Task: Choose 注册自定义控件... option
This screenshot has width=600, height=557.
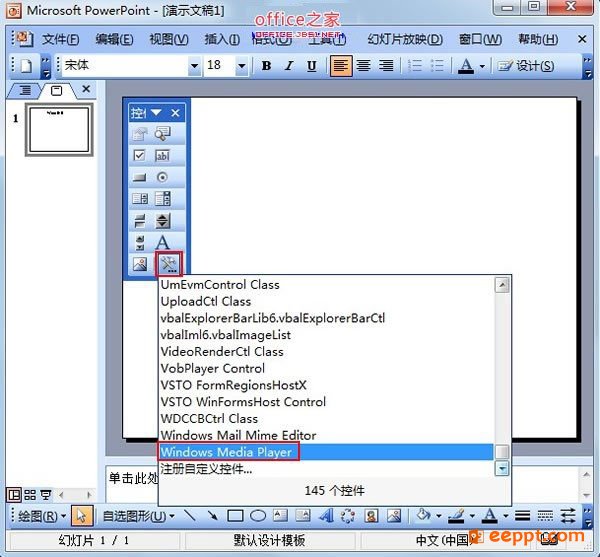Action: tap(326, 469)
